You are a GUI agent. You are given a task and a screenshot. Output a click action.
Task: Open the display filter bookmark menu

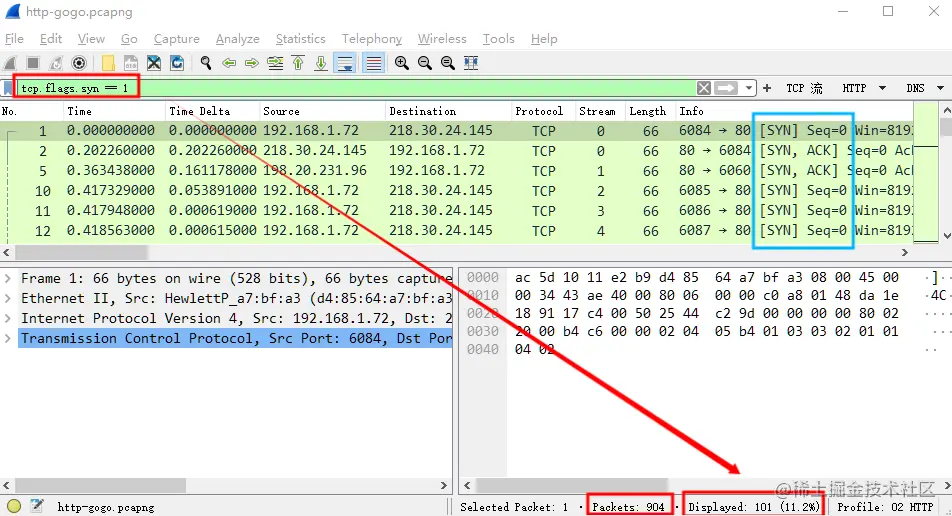click(8, 89)
